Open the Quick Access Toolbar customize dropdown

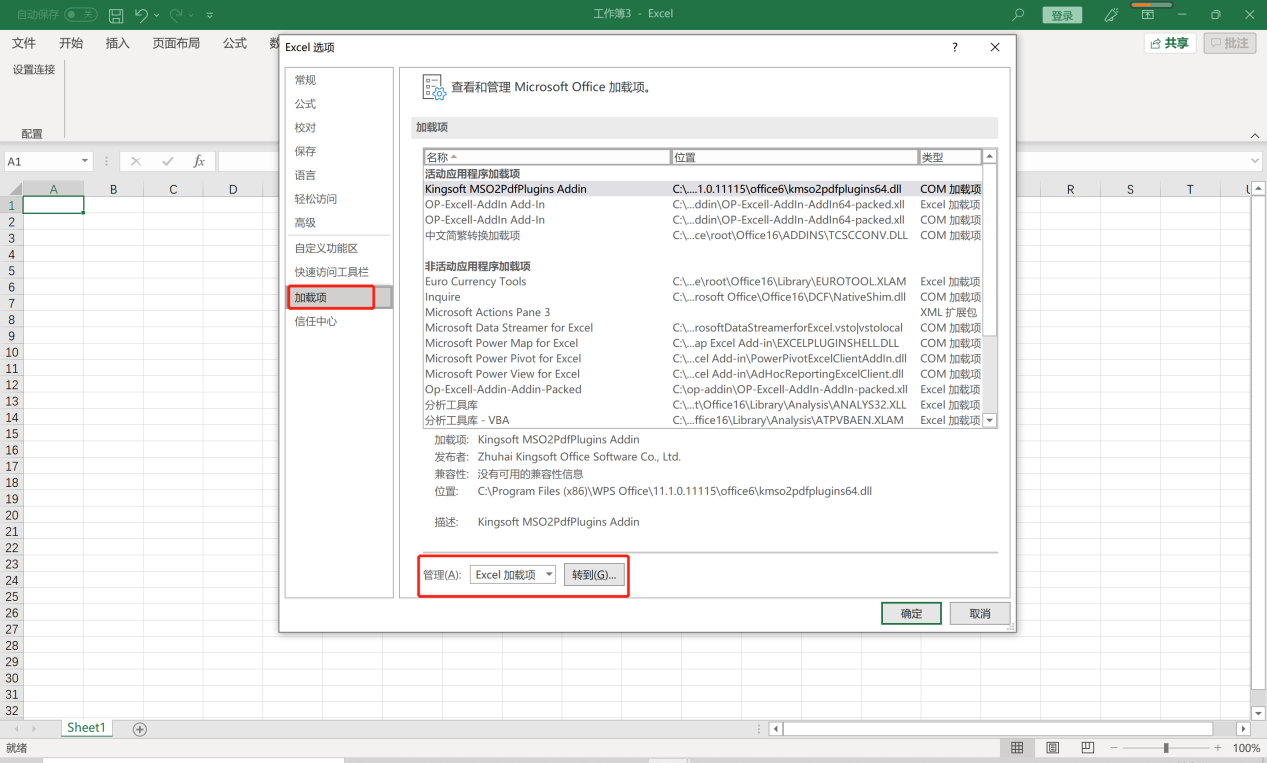(x=209, y=15)
